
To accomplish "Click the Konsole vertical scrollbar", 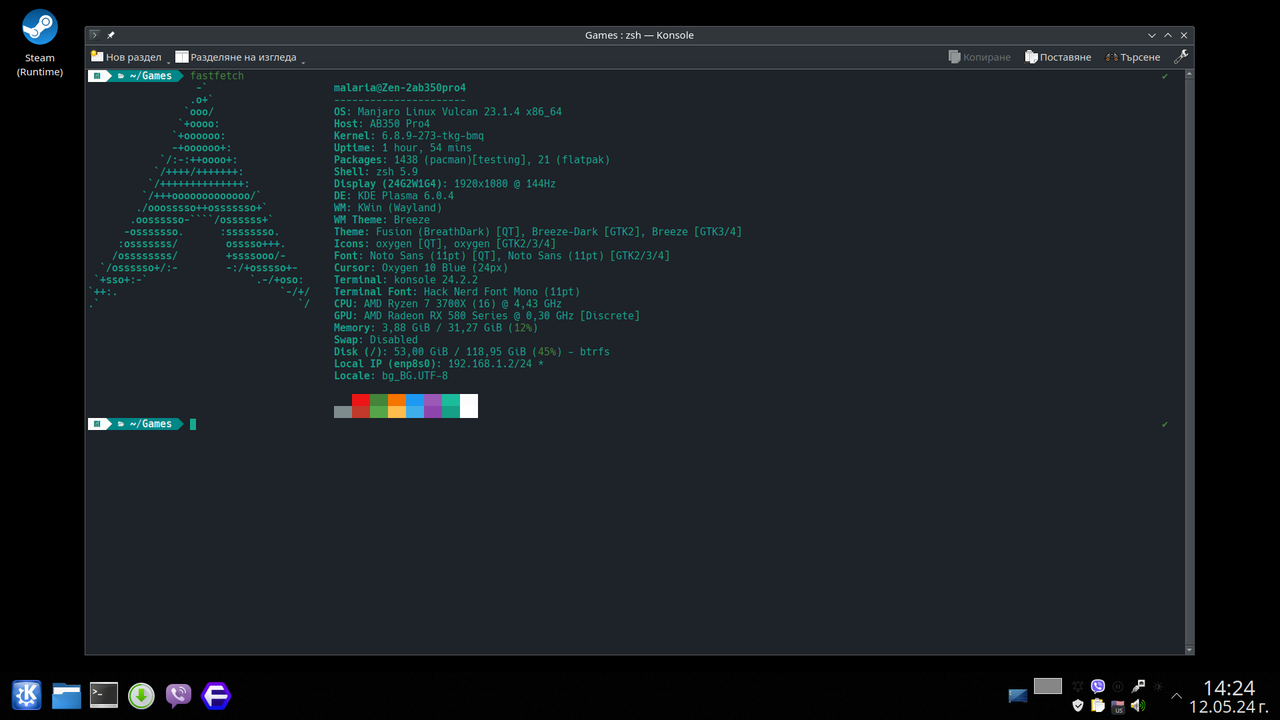I will pyautogui.click(x=1189, y=362).
